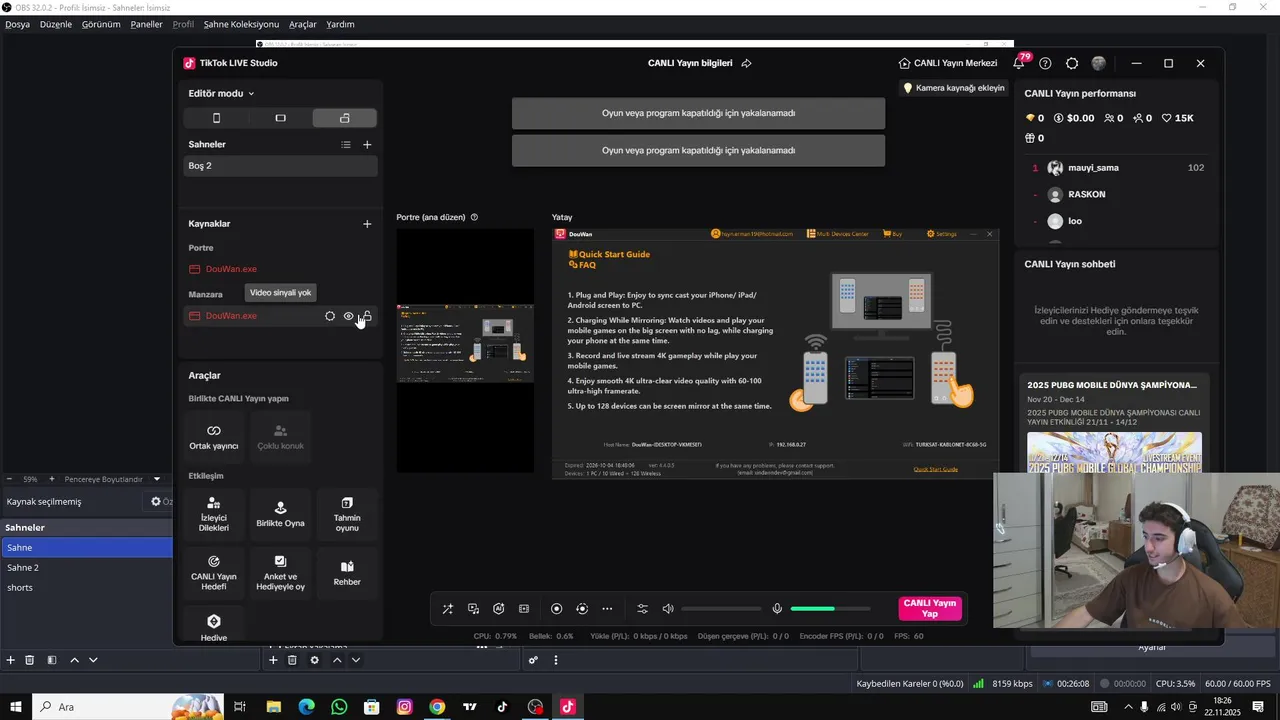Image resolution: width=1280 pixels, height=720 pixels.
Task: Open the Araçlar menu in OBS
Action: 303,24
